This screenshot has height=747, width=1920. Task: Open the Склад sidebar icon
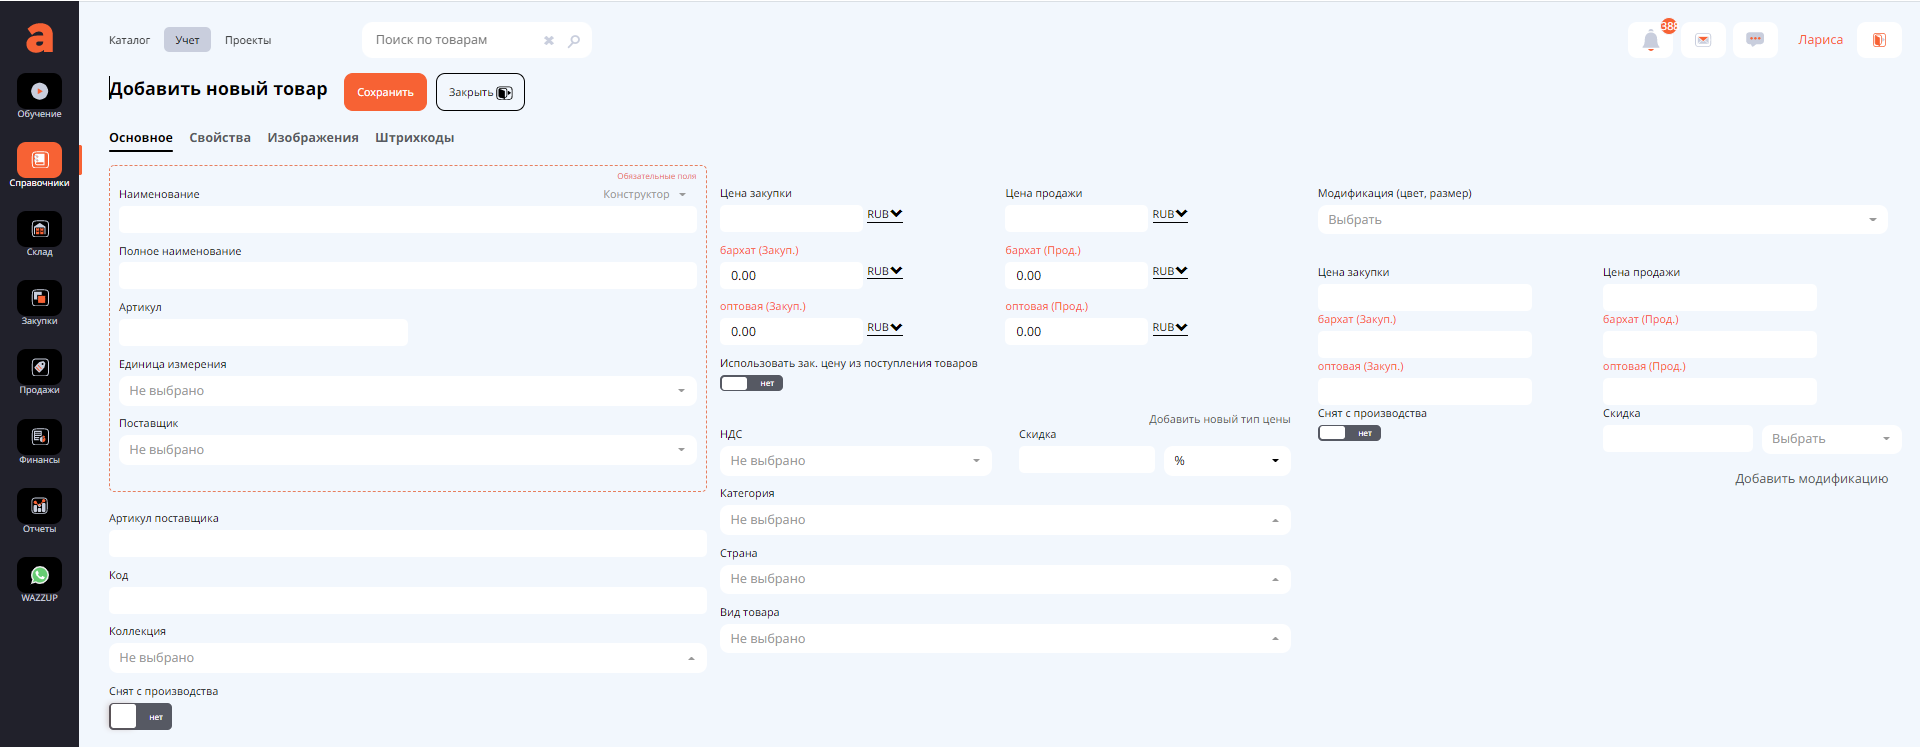click(39, 230)
